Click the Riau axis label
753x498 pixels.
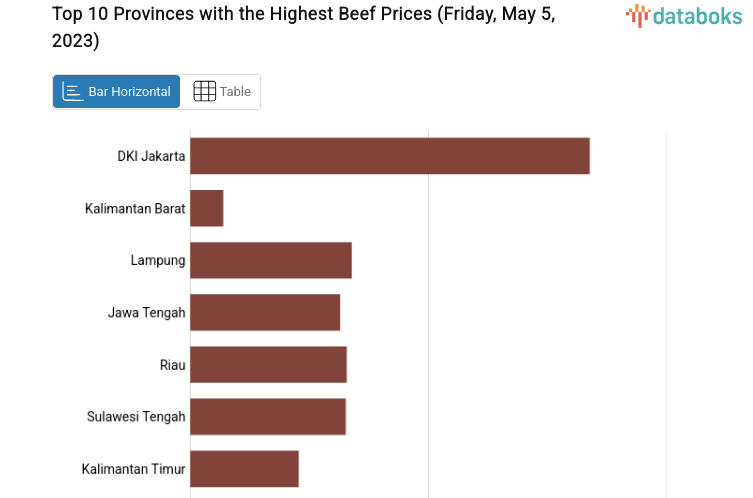pyautogui.click(x=173, y=364)
